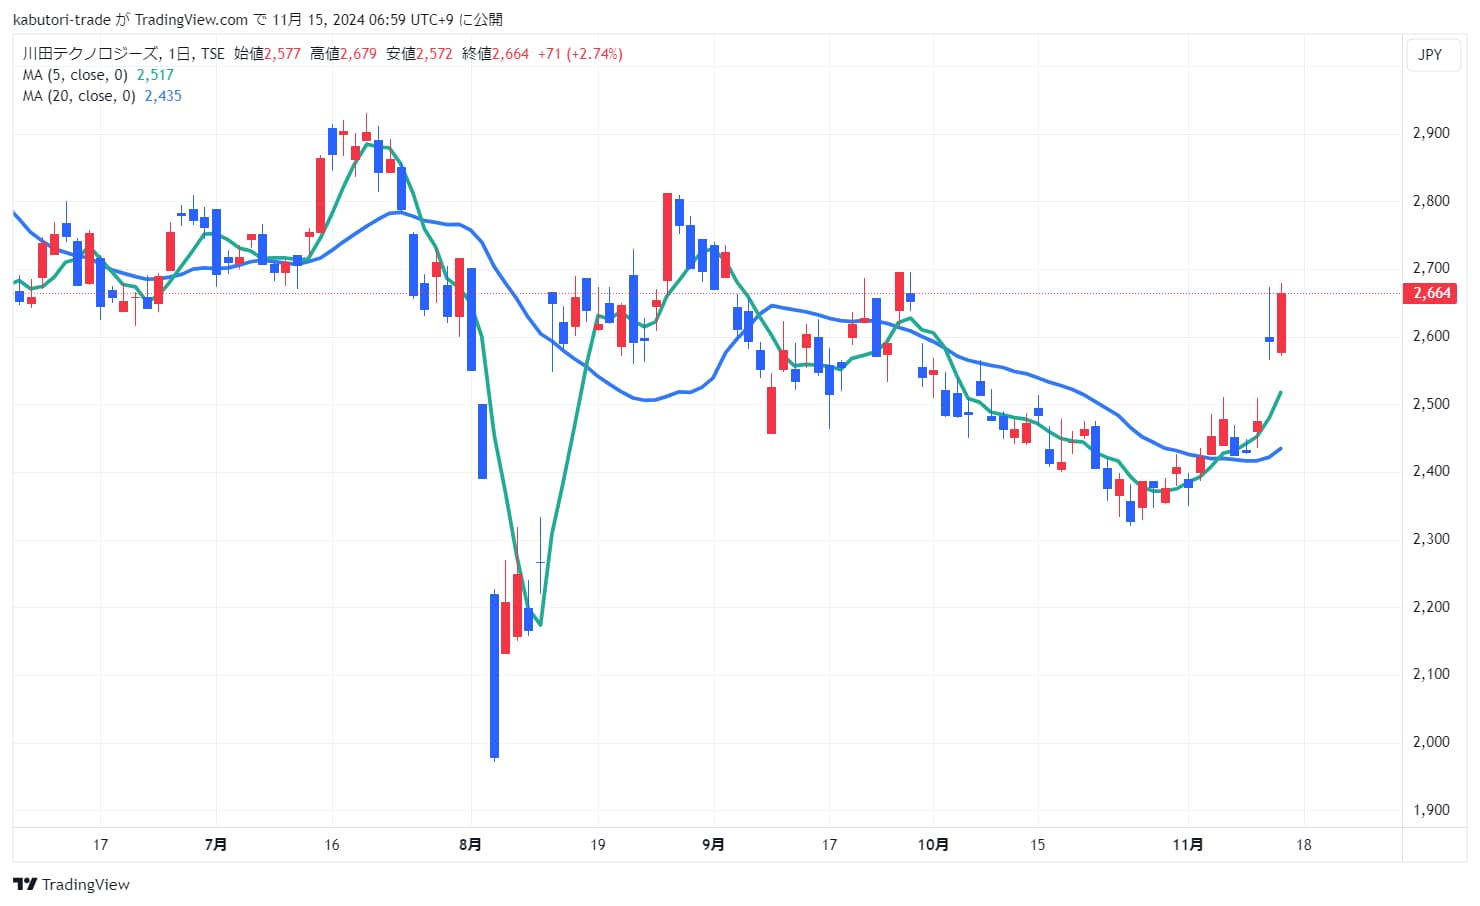Click the 15 date axis label

(x=1037, y=845)
